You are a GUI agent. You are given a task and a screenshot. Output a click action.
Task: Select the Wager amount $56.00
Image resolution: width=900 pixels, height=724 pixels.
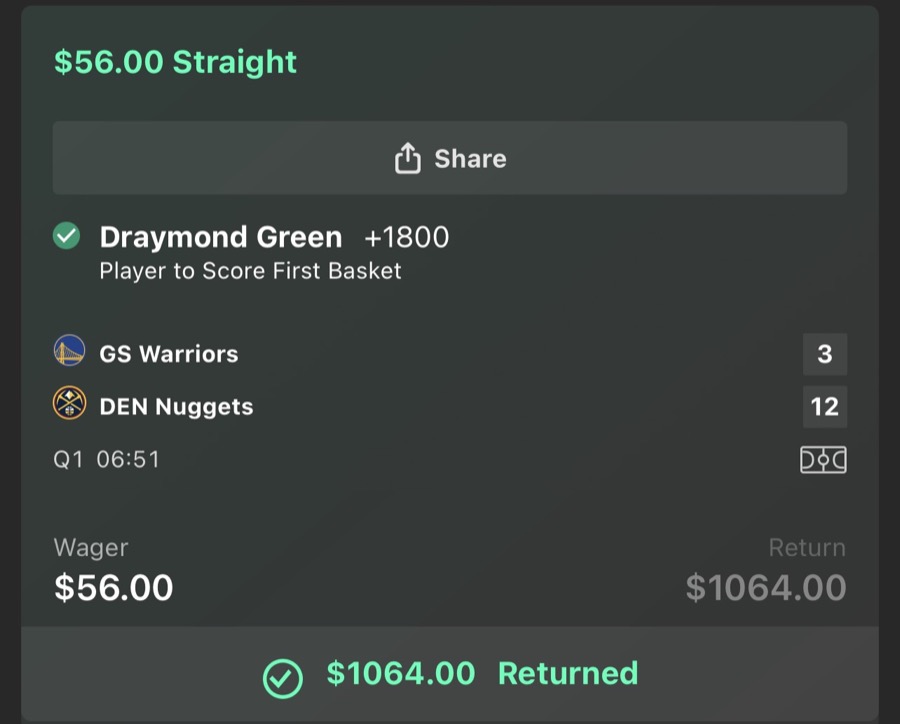pyautogui.click(x=113, y=587)
